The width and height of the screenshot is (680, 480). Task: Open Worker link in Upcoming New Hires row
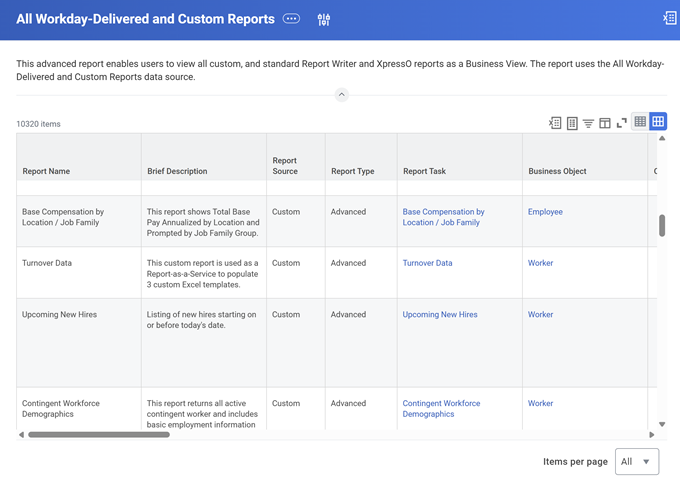[x=540, y=314]
